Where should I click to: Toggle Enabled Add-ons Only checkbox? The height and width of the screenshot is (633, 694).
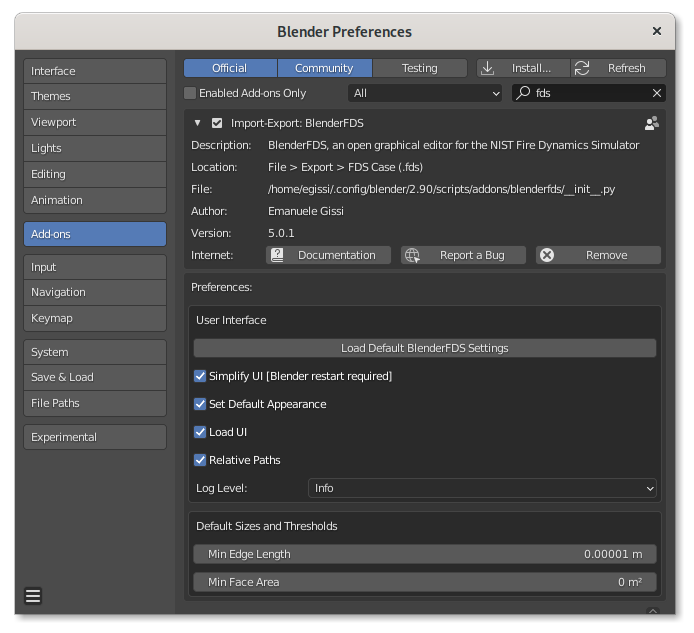pyautogui.click(x=190, y=93)
